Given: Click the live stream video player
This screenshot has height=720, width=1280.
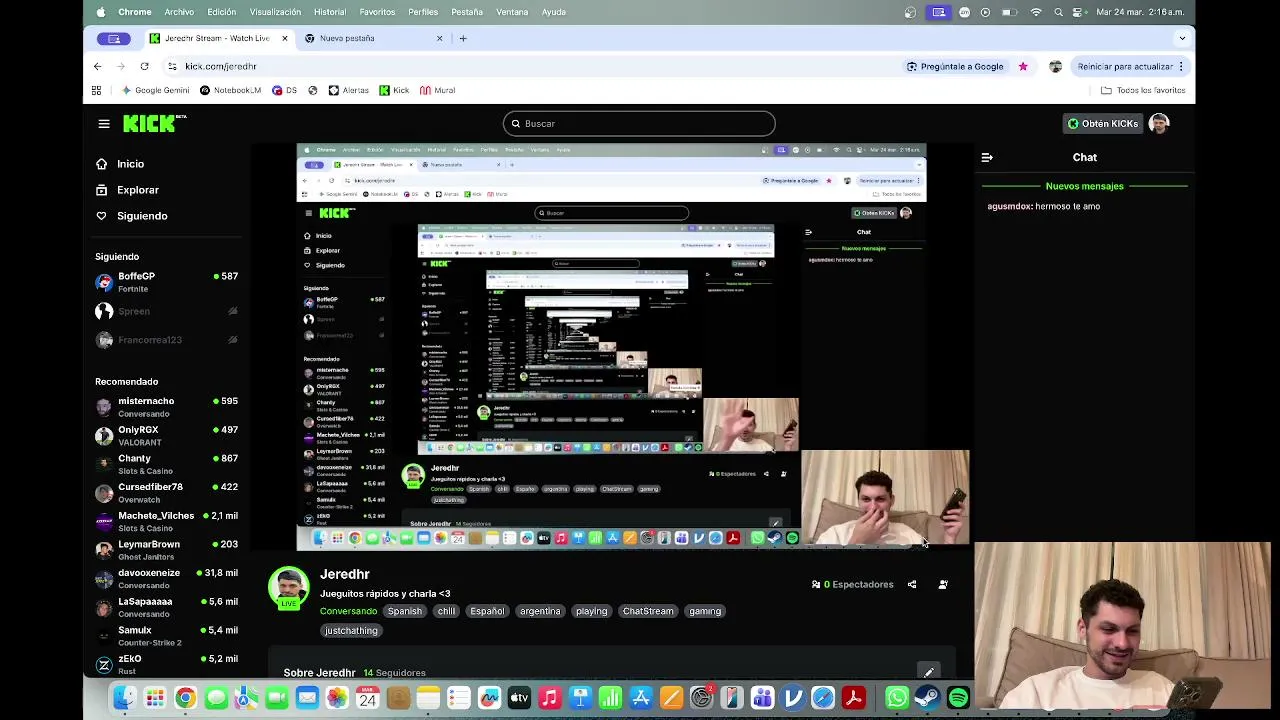Looking at the screenshot, I should tap(612, 347).
